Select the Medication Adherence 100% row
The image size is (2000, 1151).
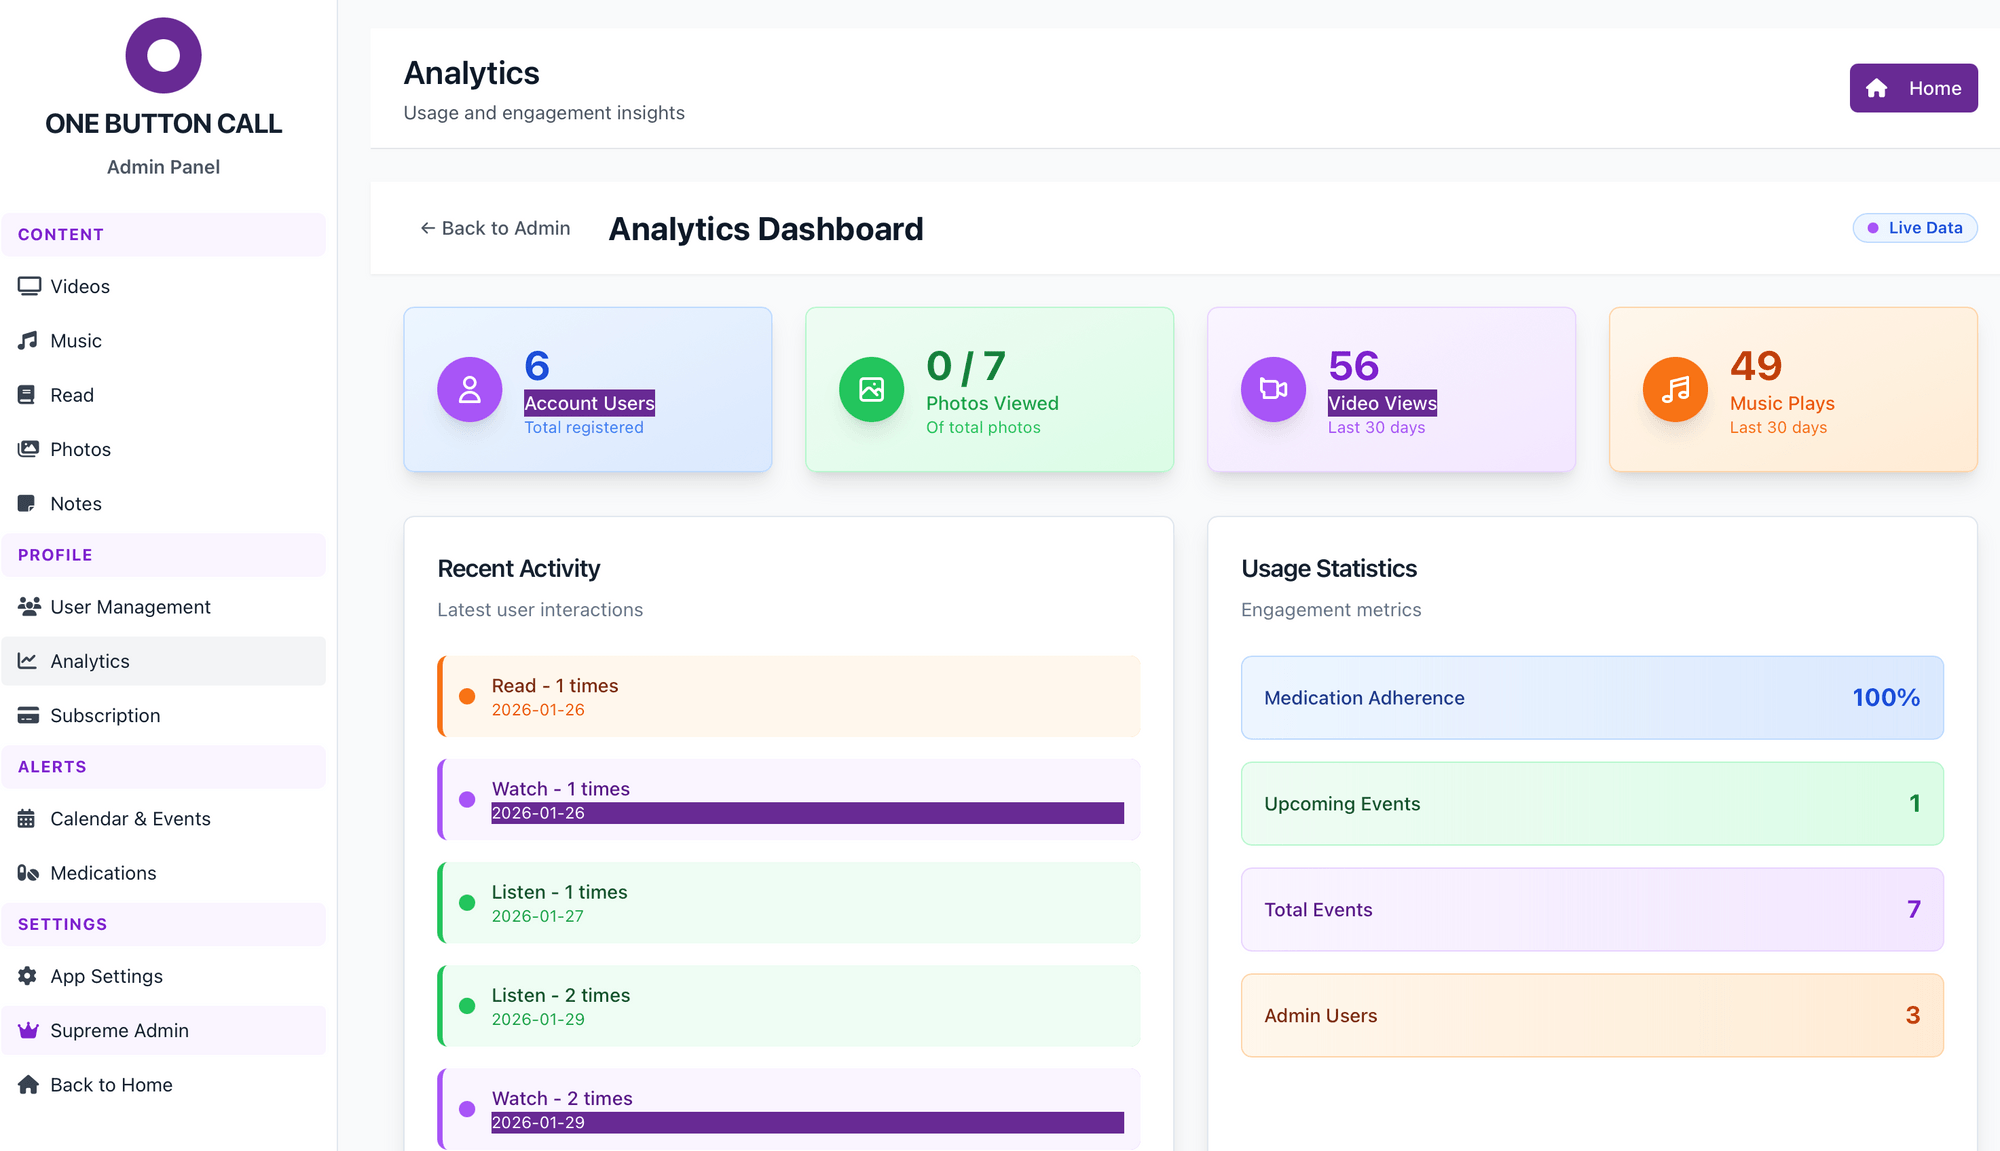[1591, 698]
